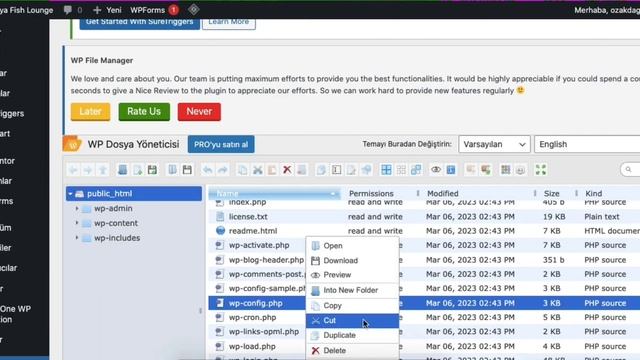Click the diamond icon in admin bar

click(x=193, y=10)
